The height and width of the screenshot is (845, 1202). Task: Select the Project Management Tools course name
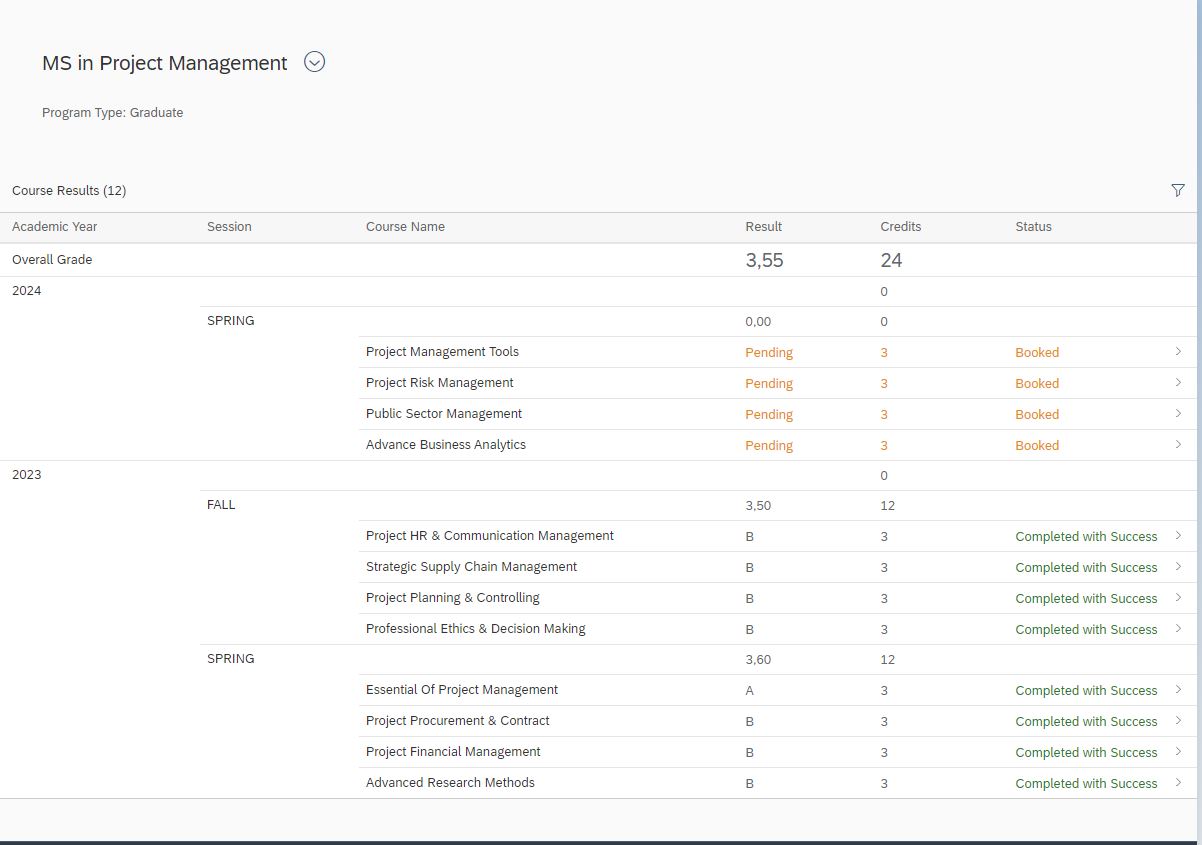coord(442,352)
